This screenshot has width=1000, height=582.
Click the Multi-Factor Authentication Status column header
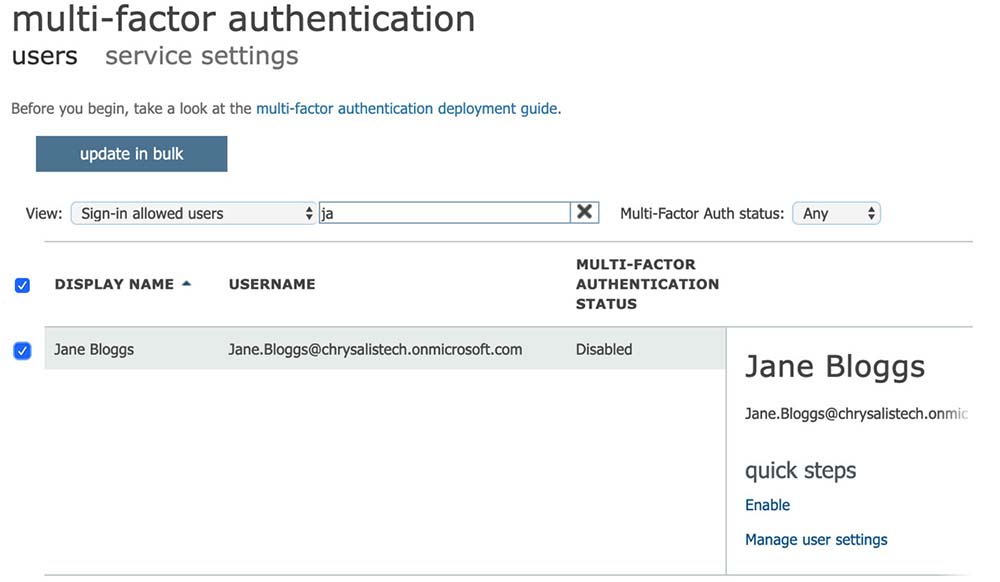point(647,284)
